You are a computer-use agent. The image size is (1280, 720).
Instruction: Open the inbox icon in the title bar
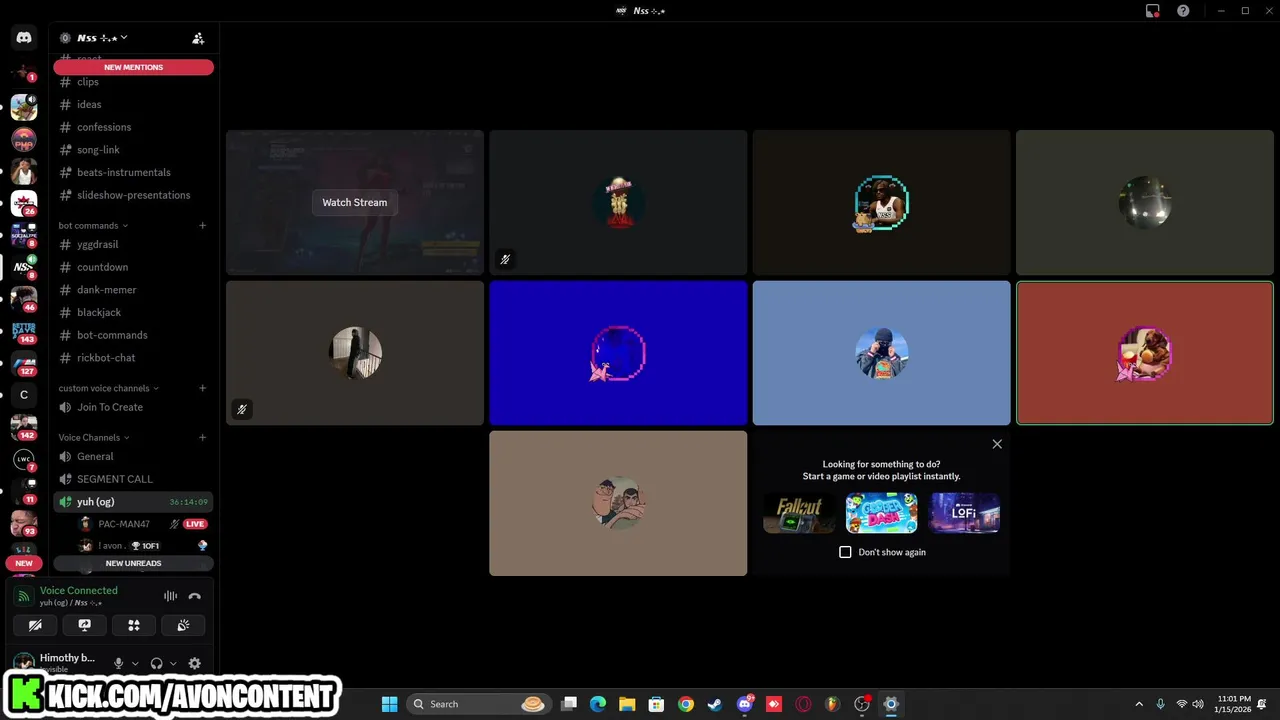tap(1153, 11)
